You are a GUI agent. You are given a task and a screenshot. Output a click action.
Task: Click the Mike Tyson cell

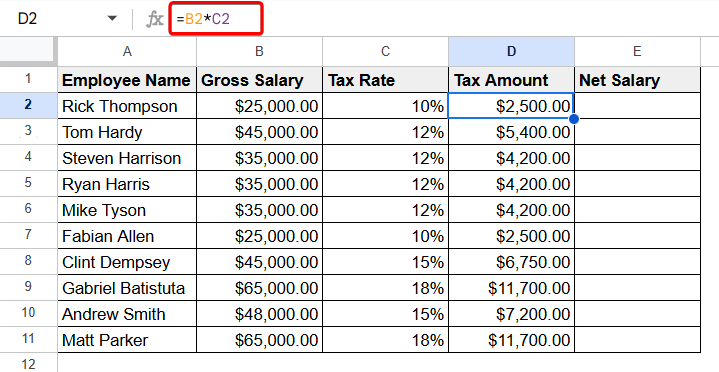pos(127,210)
